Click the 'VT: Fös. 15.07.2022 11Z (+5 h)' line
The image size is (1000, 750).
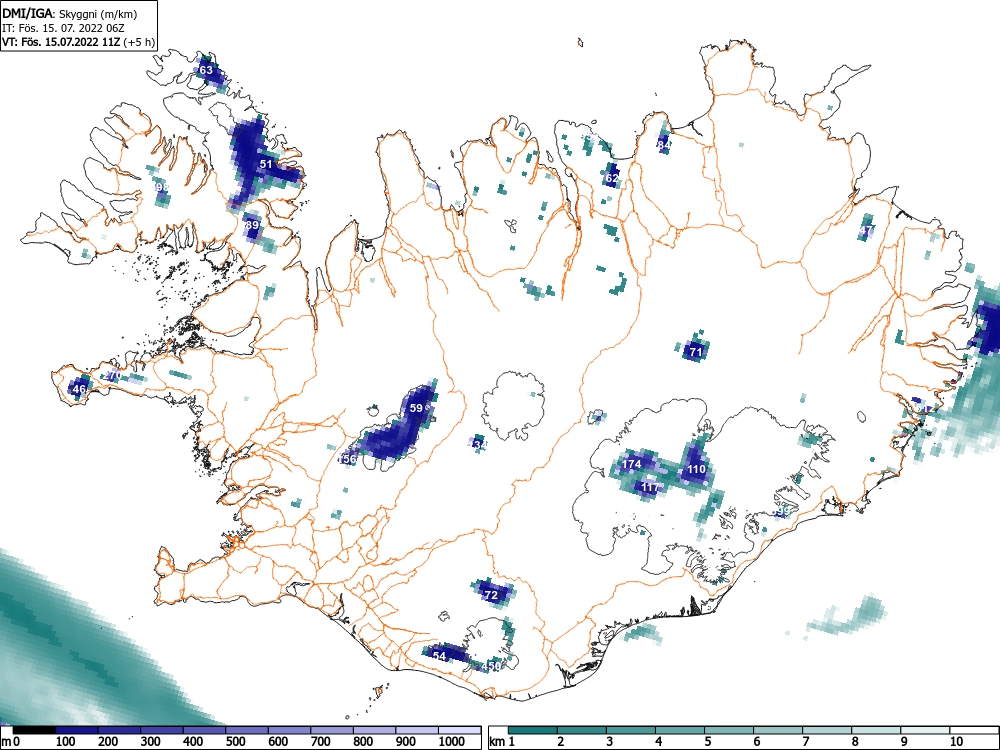click(78, 42)
